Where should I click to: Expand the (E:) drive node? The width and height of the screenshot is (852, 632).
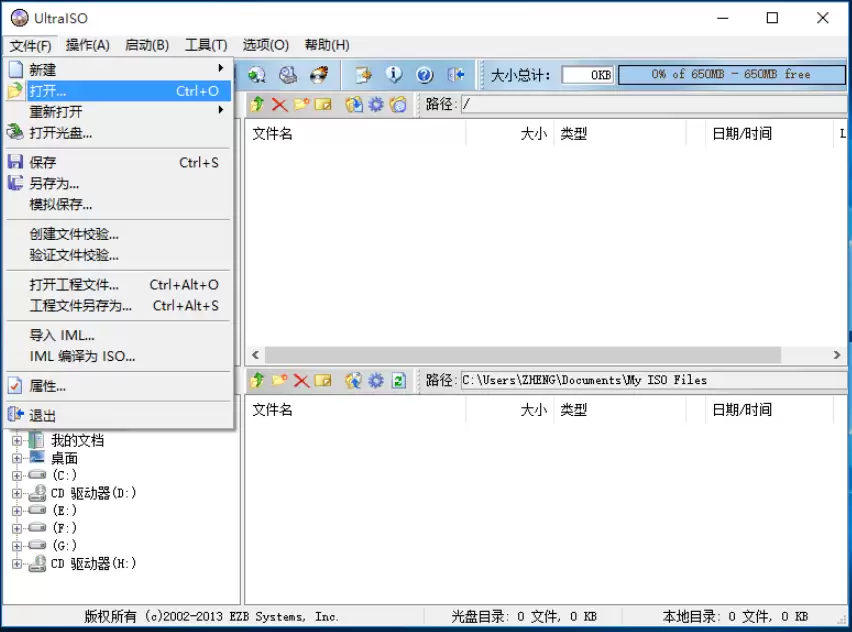tap(17, 511)
